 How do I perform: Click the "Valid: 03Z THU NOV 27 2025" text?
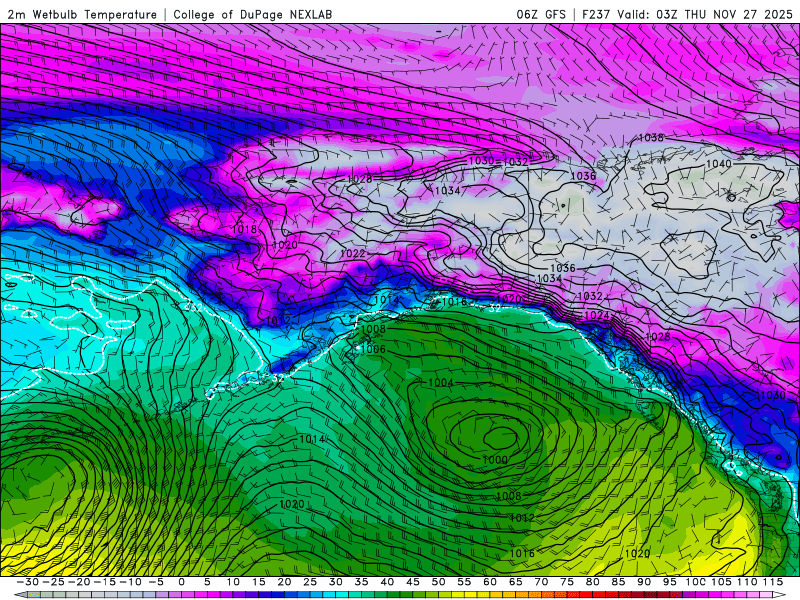click(705, 15)
